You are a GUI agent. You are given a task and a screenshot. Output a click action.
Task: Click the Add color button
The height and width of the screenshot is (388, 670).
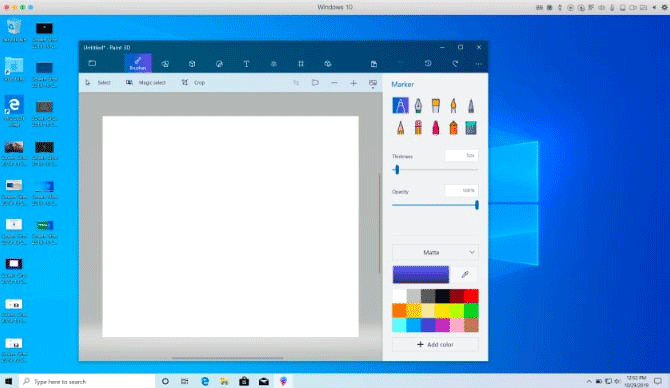(x=435, y=344)
